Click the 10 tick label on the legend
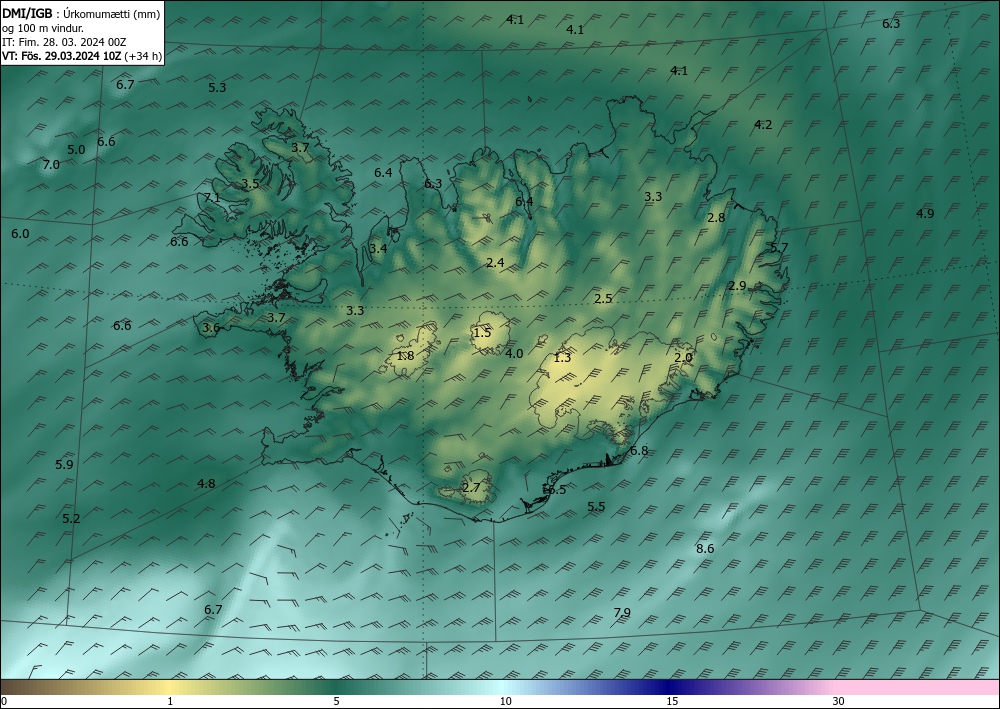The width and height of the screenshot is (1000, 709). pyautogui.click(x=505, y=702)
